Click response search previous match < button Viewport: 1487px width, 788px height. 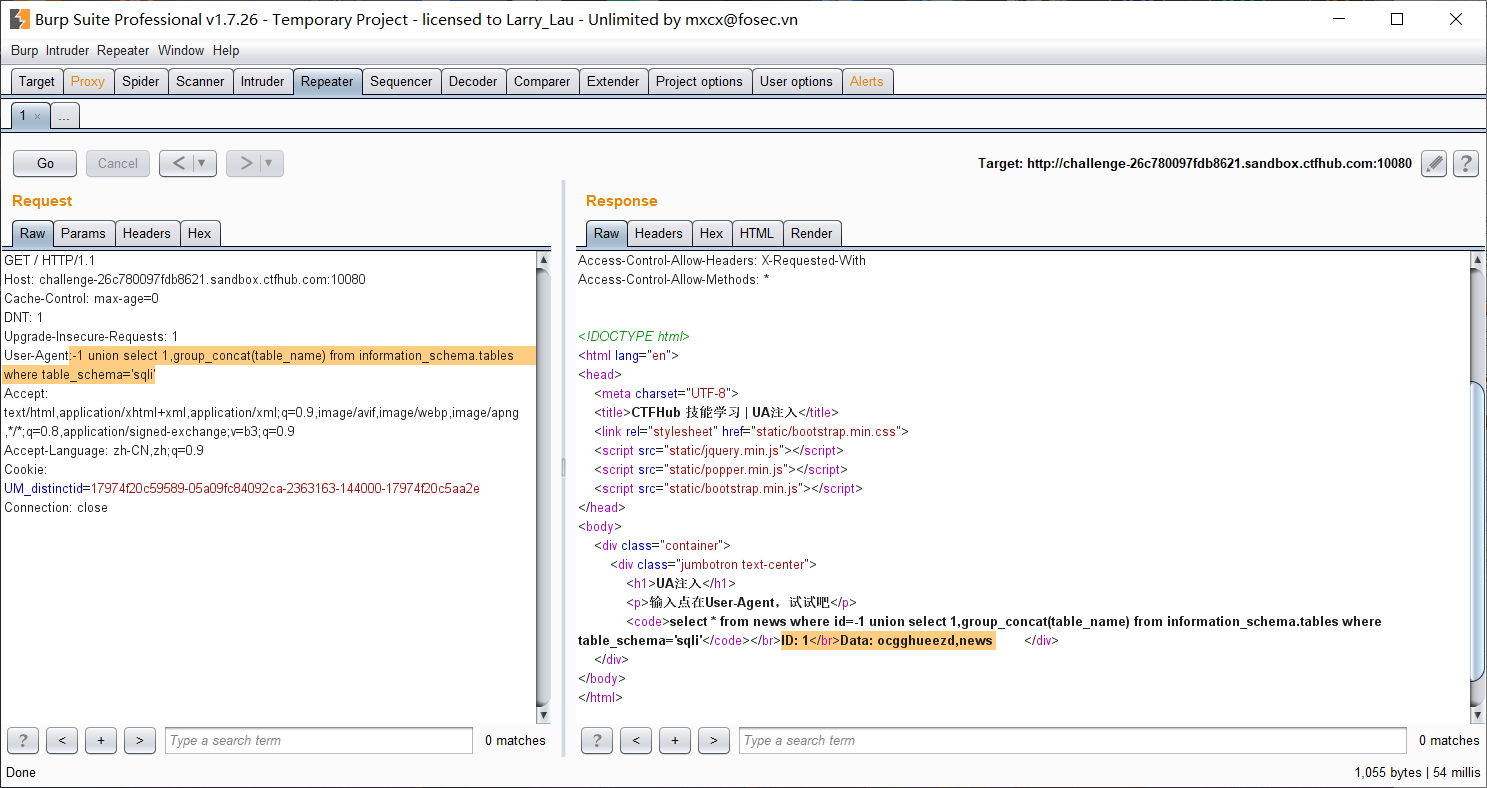[x=636, y=740]
